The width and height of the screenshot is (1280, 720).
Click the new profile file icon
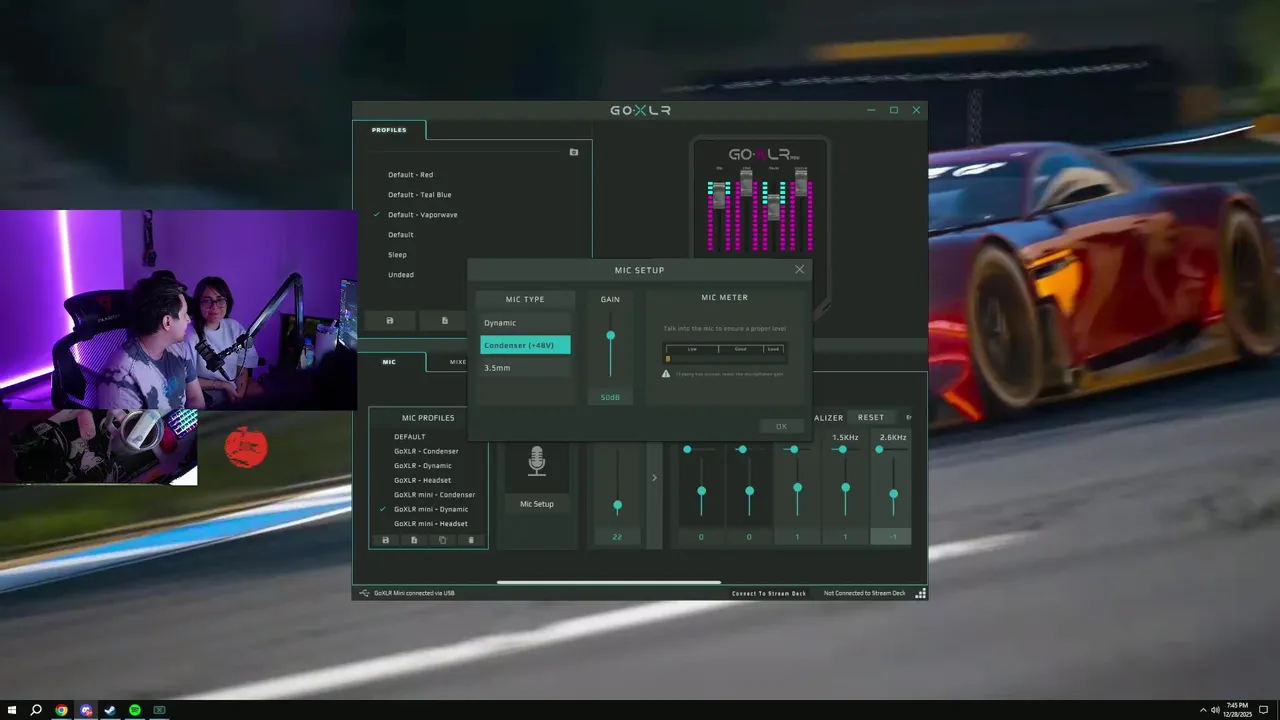[x=445, y=321]
